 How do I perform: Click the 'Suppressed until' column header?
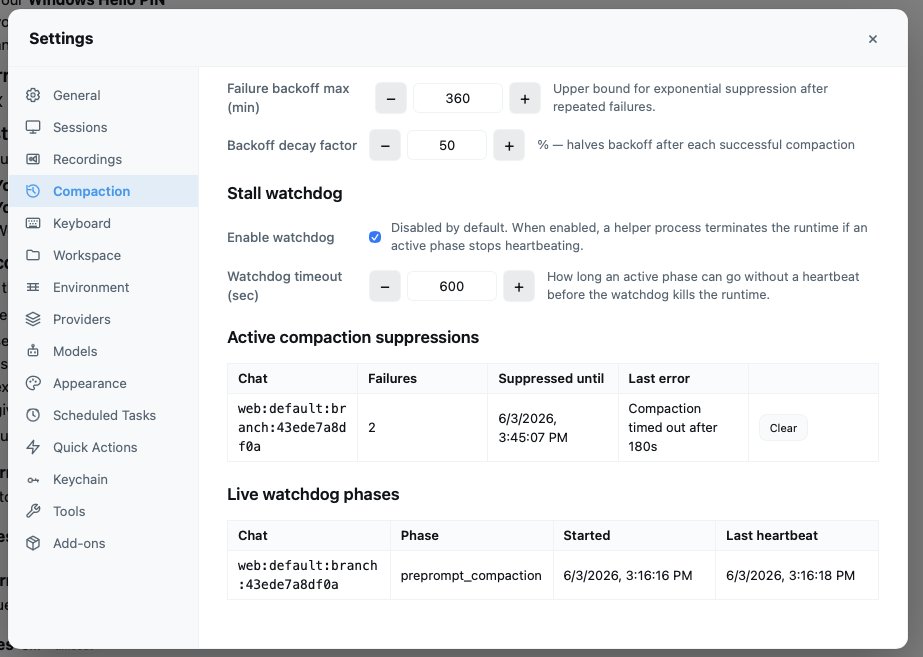(551, 379)
